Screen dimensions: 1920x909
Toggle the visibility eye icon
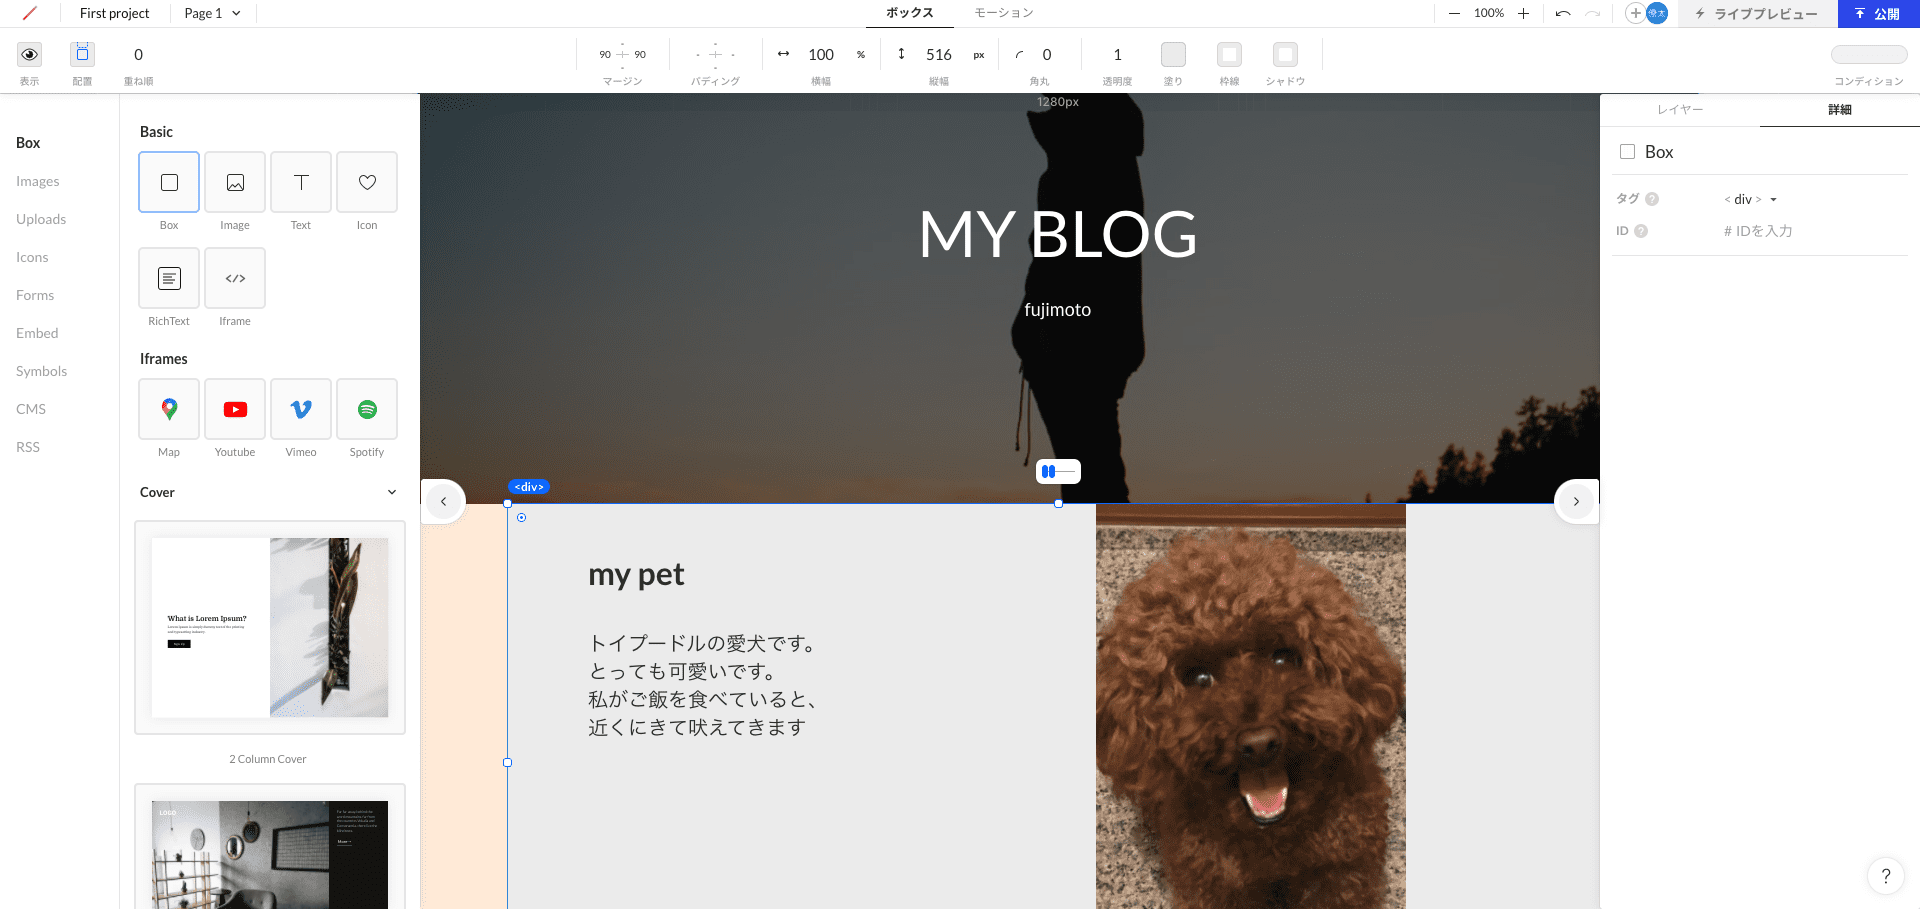point(30,54)
